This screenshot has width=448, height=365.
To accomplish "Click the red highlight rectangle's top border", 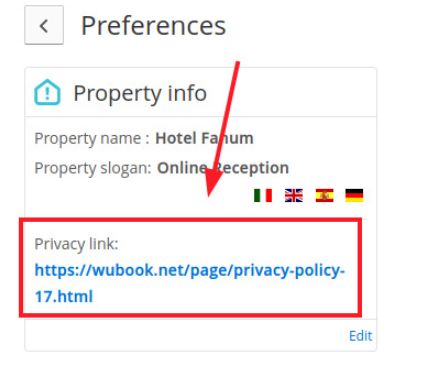I will (x=190, y=219).
